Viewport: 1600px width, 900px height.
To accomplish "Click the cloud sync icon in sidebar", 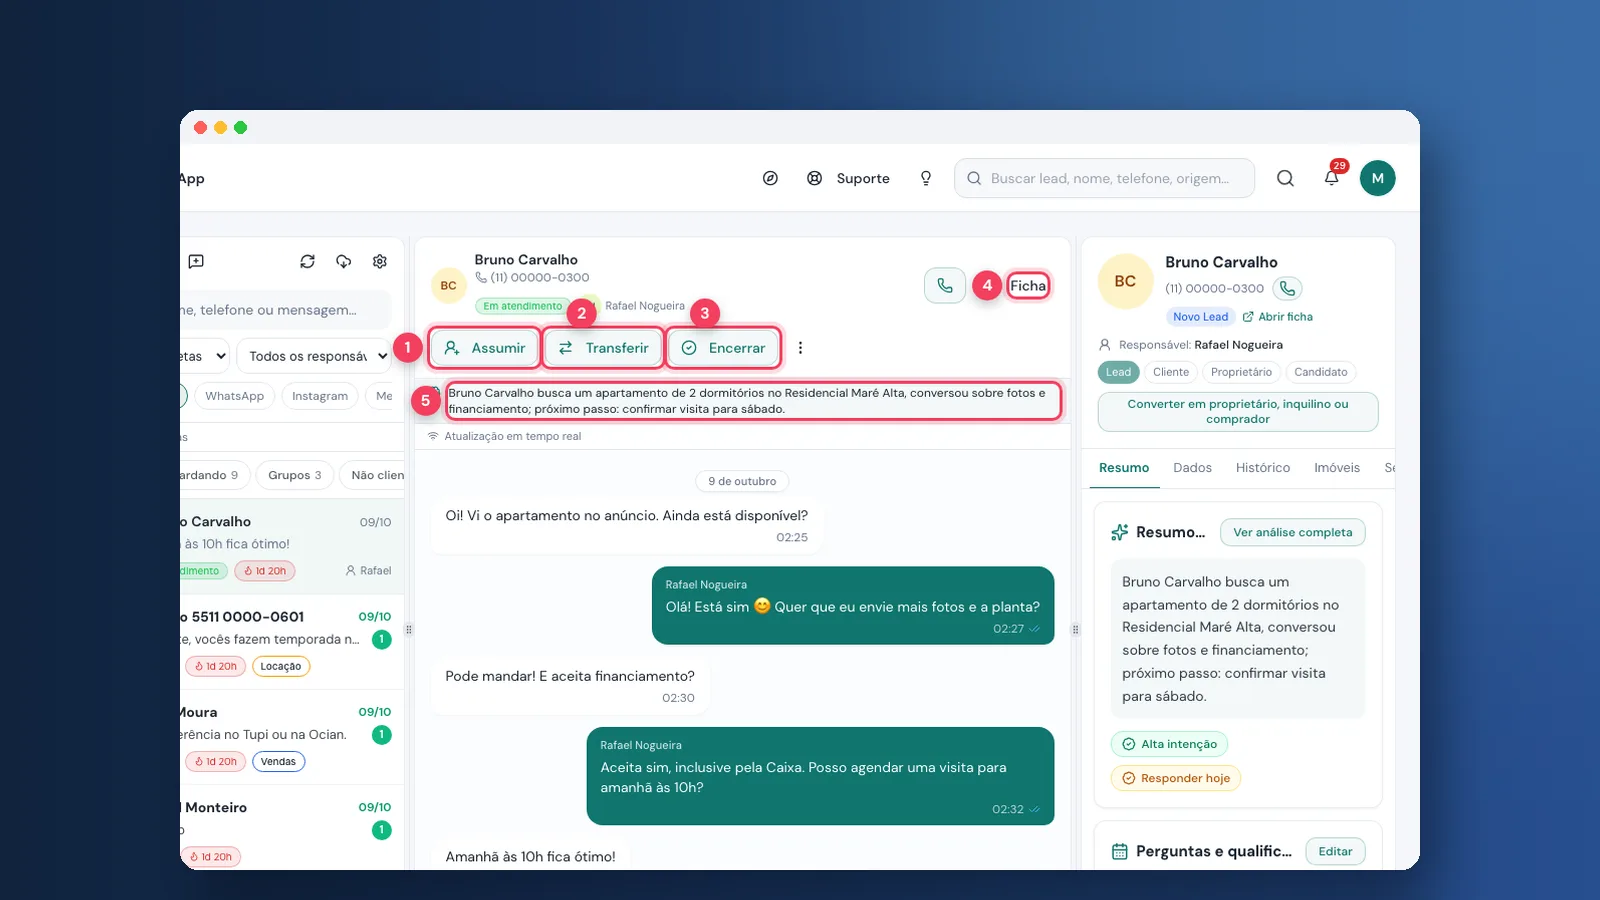I will 344,261.
